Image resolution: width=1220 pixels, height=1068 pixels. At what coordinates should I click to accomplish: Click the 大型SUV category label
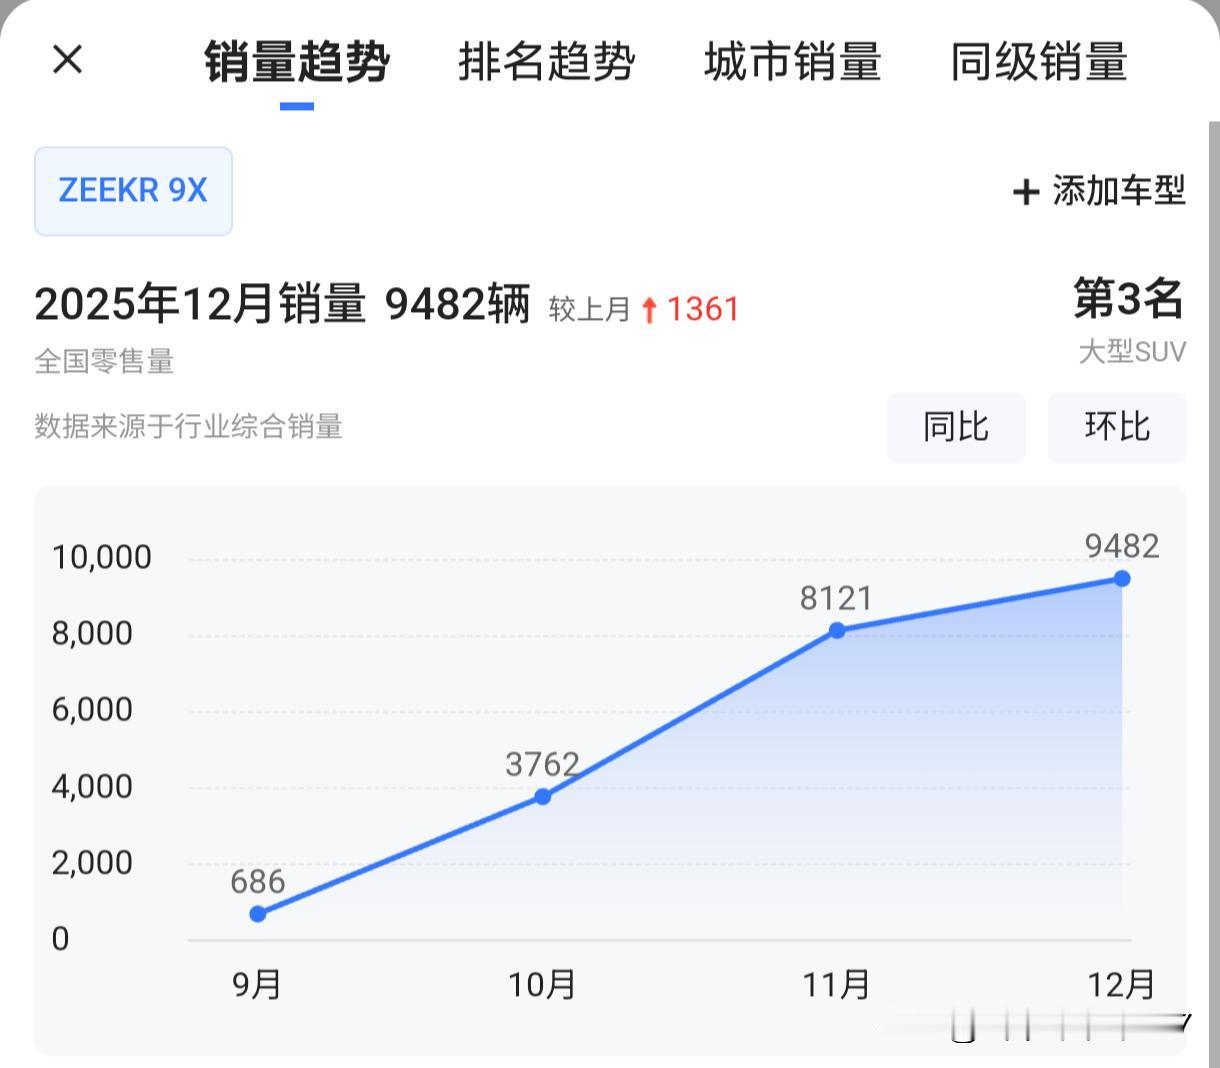[1132, 352]
